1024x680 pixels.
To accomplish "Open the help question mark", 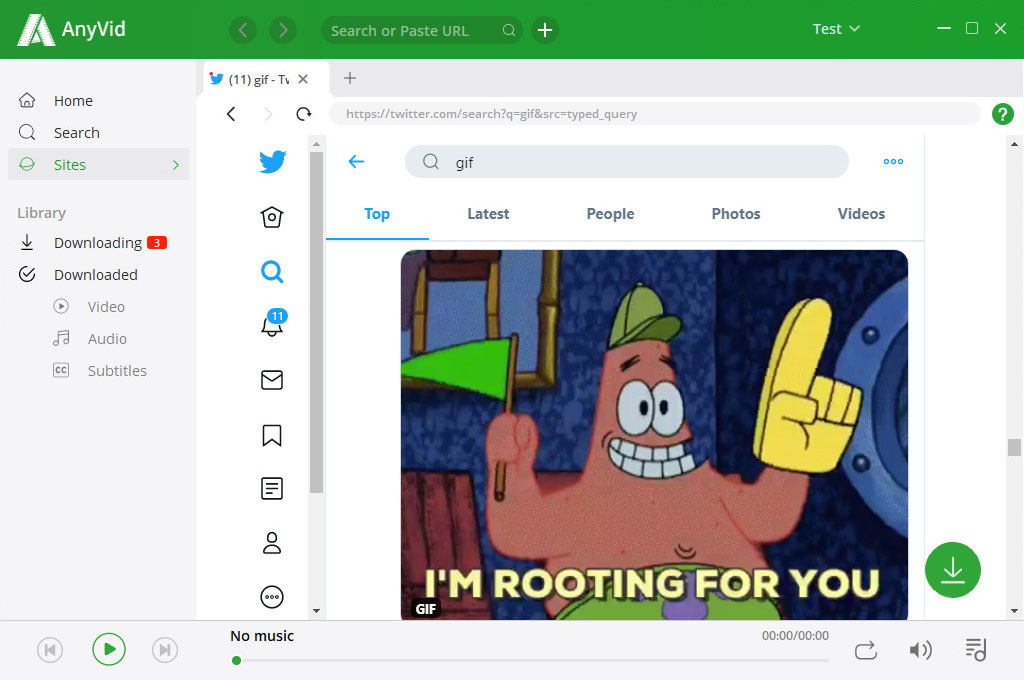I will point(1003,114).
